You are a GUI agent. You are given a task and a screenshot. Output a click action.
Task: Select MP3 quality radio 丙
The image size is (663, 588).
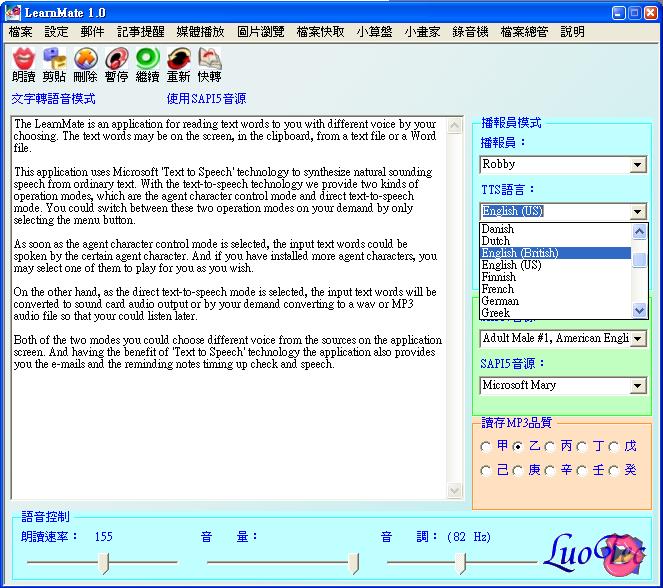(x=550, y=446)
